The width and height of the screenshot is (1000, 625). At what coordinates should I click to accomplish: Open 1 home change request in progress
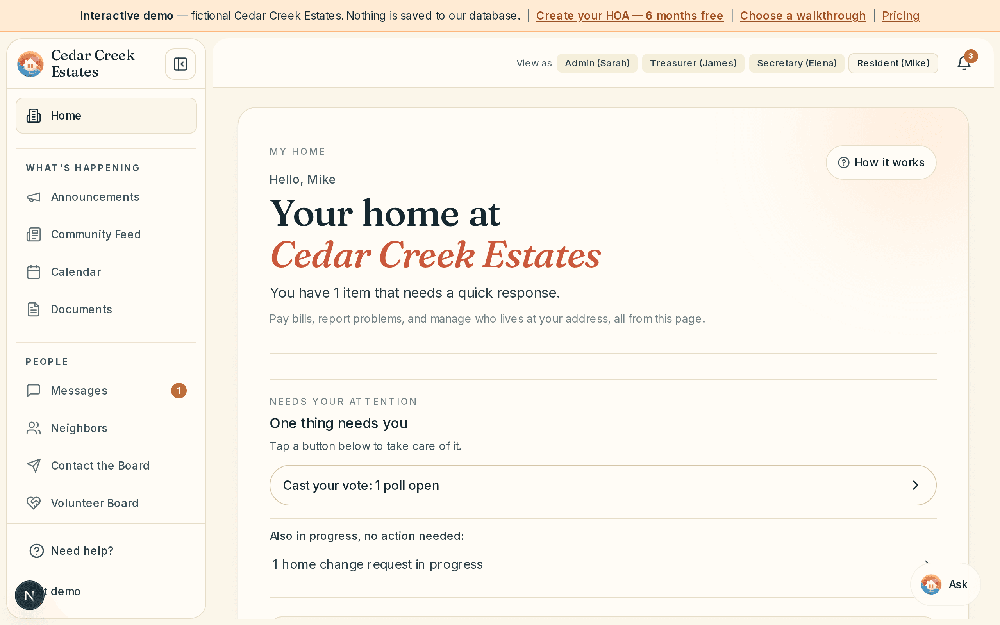[x=603, y=564]
